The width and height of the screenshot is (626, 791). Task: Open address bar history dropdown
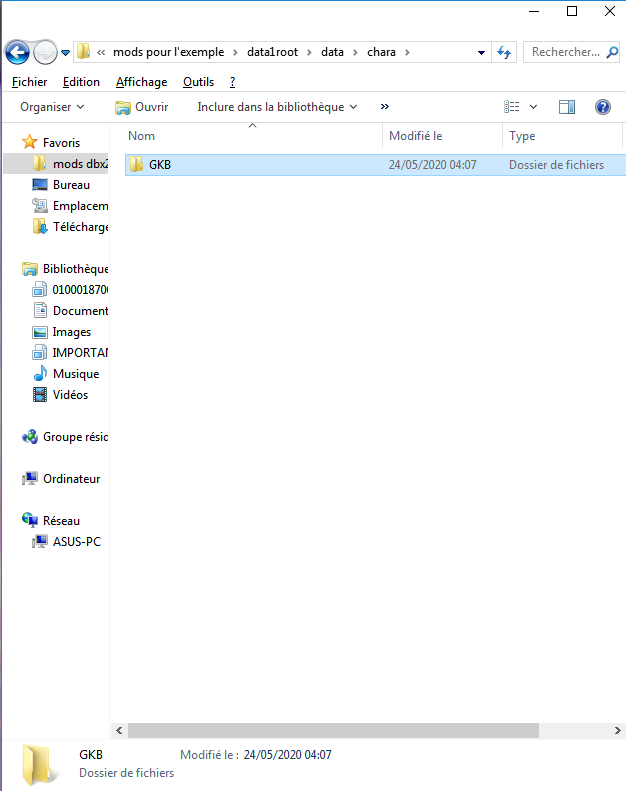tap(481, 52)
